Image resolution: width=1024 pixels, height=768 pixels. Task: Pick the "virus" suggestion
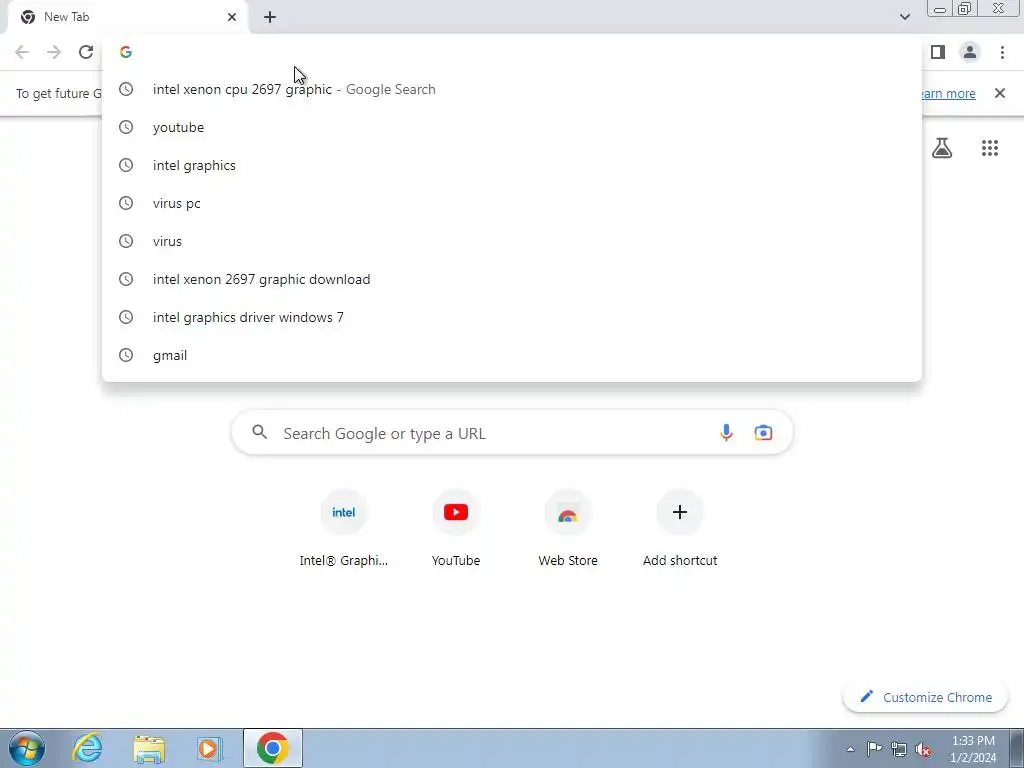512,241
